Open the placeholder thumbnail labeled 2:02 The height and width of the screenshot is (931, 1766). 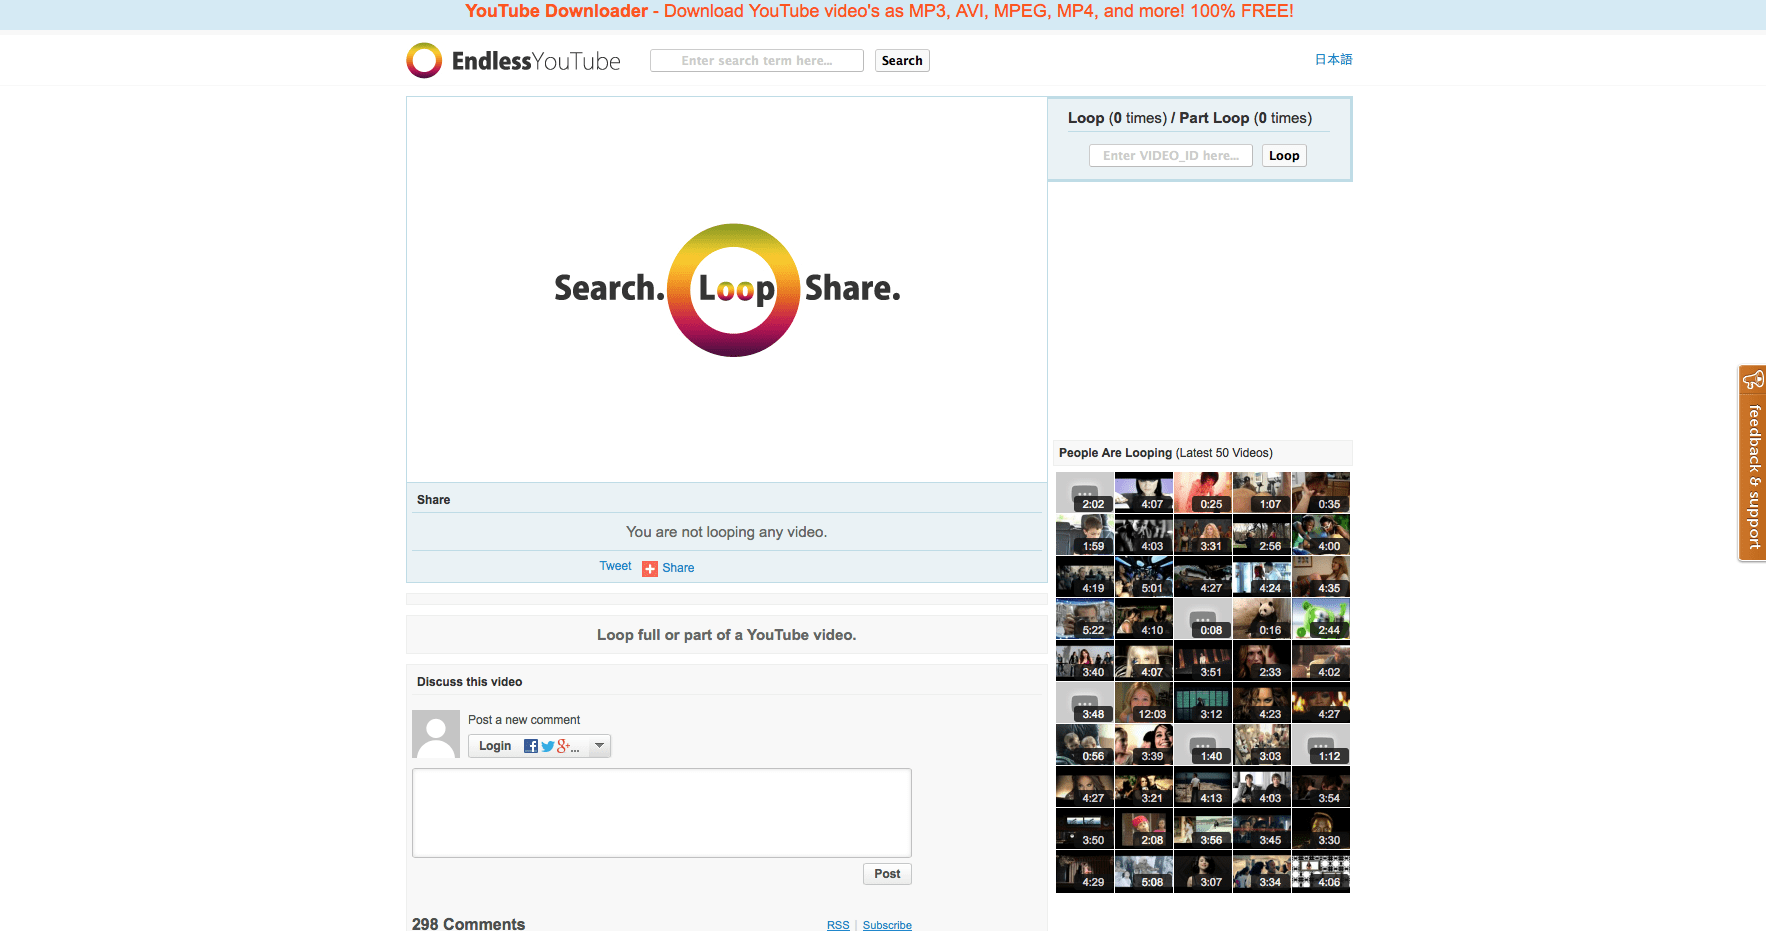click(1085, 492)
